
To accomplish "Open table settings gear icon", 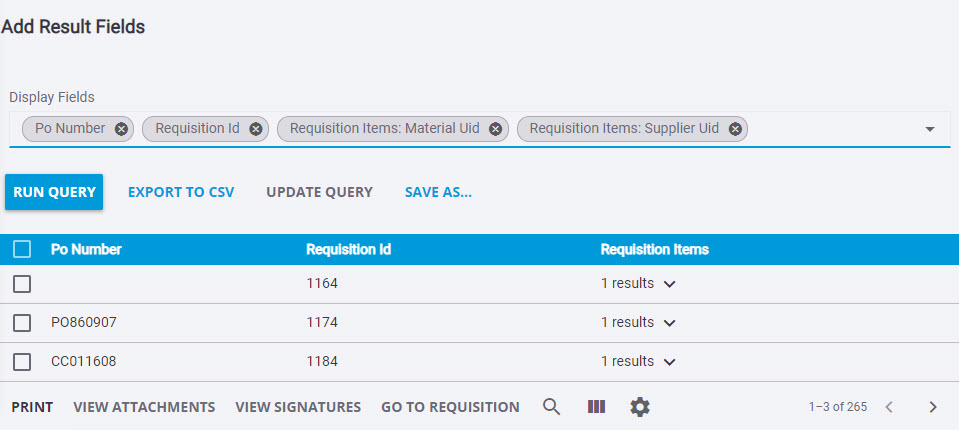I will click(640, 407).
